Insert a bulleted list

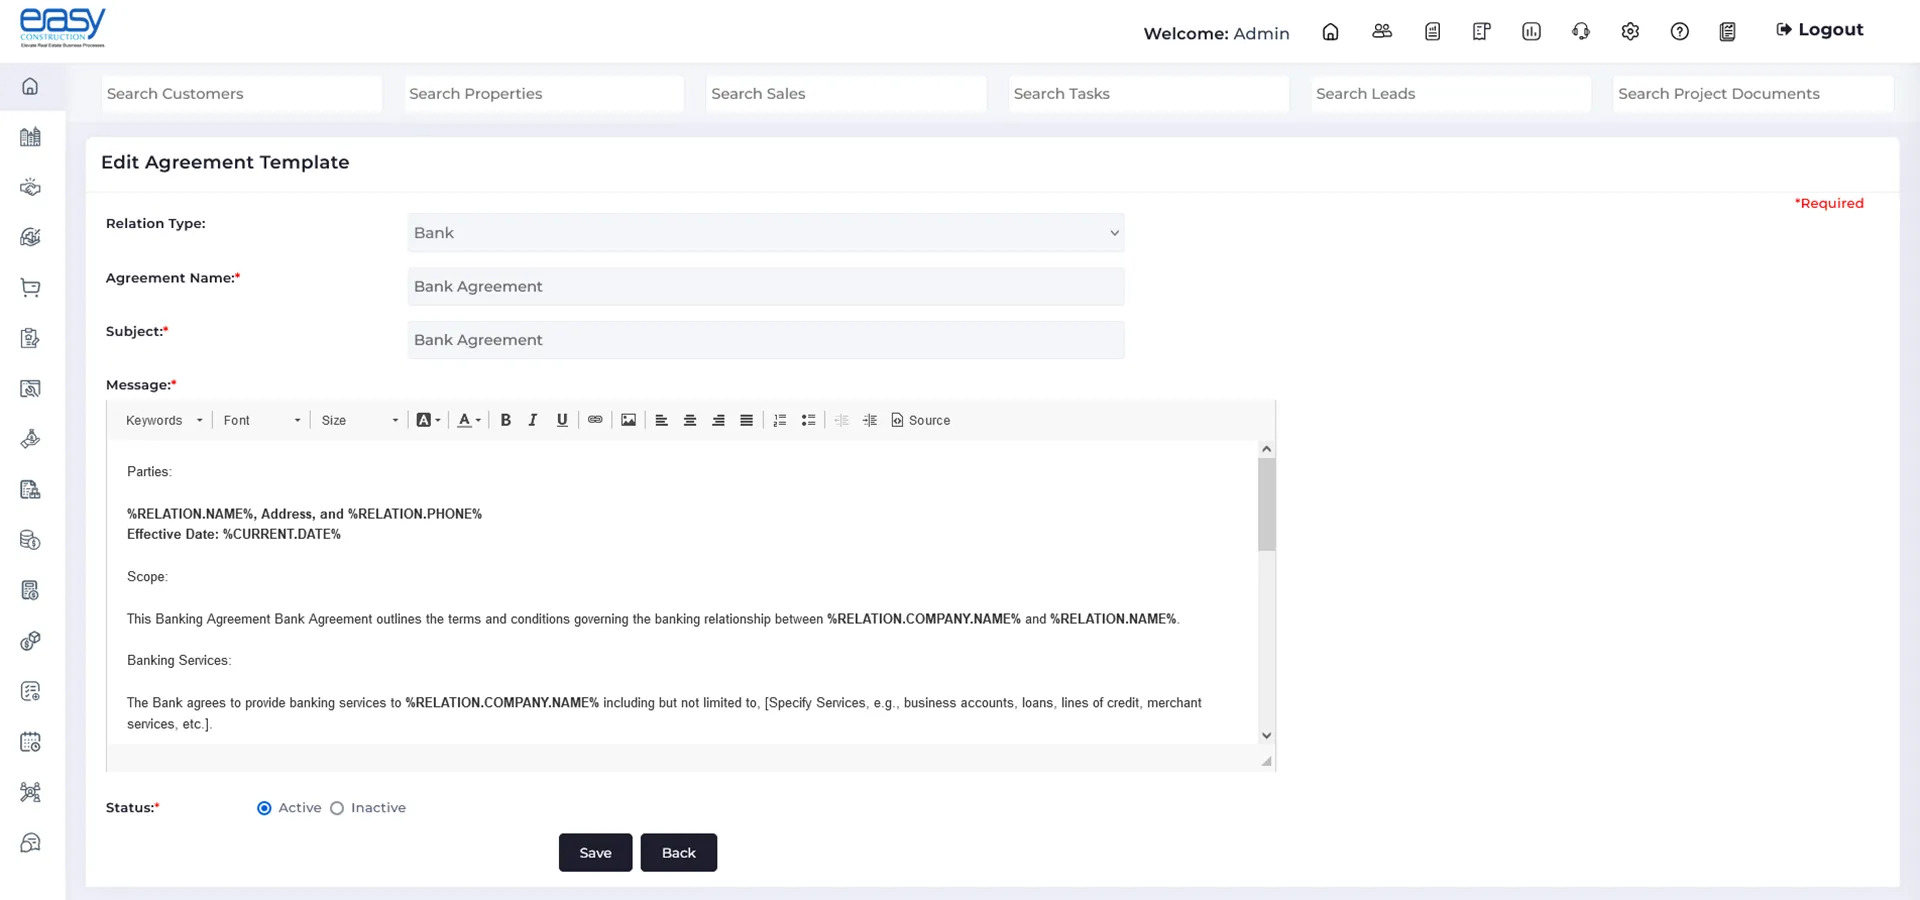(808, 420)
